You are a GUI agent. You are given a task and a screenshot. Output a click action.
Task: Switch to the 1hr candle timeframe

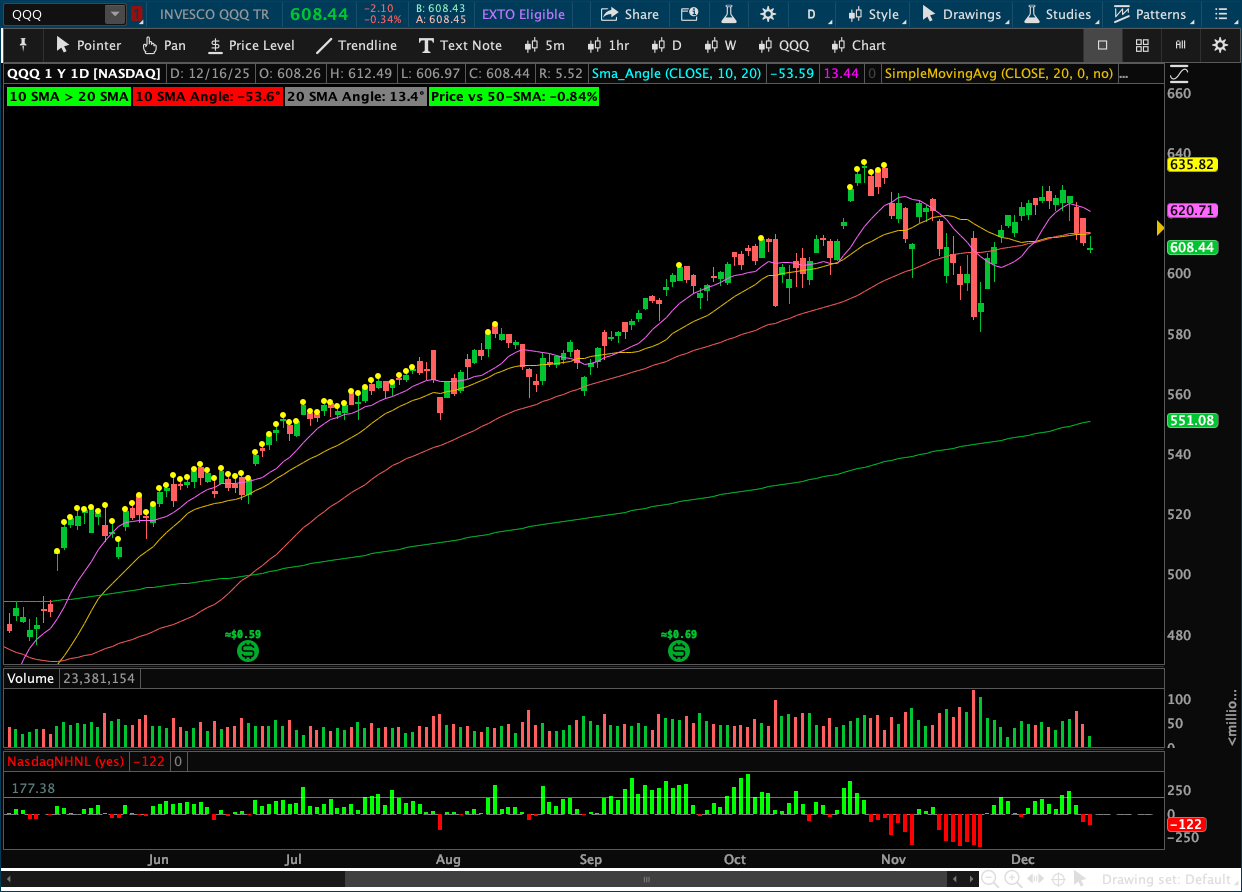click(x=609, y=45)
